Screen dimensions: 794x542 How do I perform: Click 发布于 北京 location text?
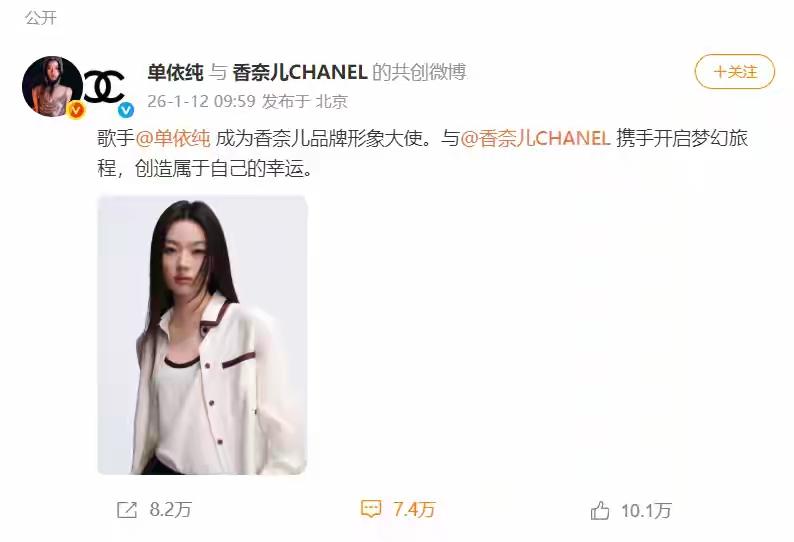click(x=305, y=101)
